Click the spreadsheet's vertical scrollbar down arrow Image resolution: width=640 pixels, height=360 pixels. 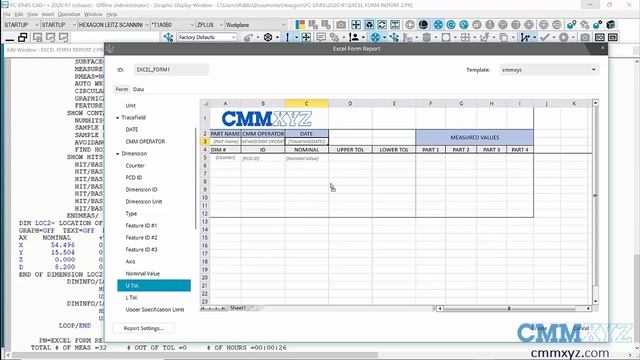[x=595, y=301]
